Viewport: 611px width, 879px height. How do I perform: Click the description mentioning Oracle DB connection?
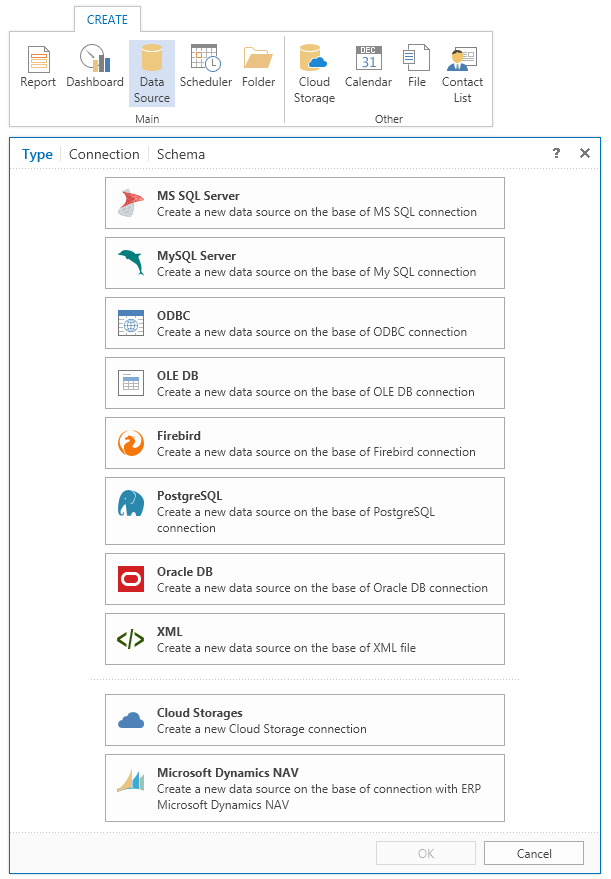pyautogui.click(x=322, y=588)
